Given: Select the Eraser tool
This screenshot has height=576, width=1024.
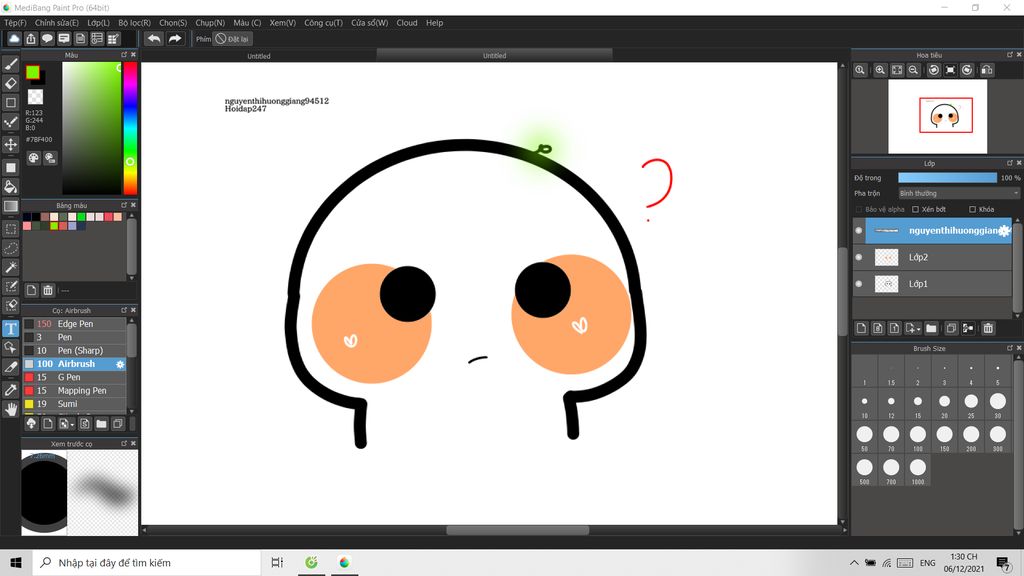Looking at the screenshot, I should coord(10,83).
